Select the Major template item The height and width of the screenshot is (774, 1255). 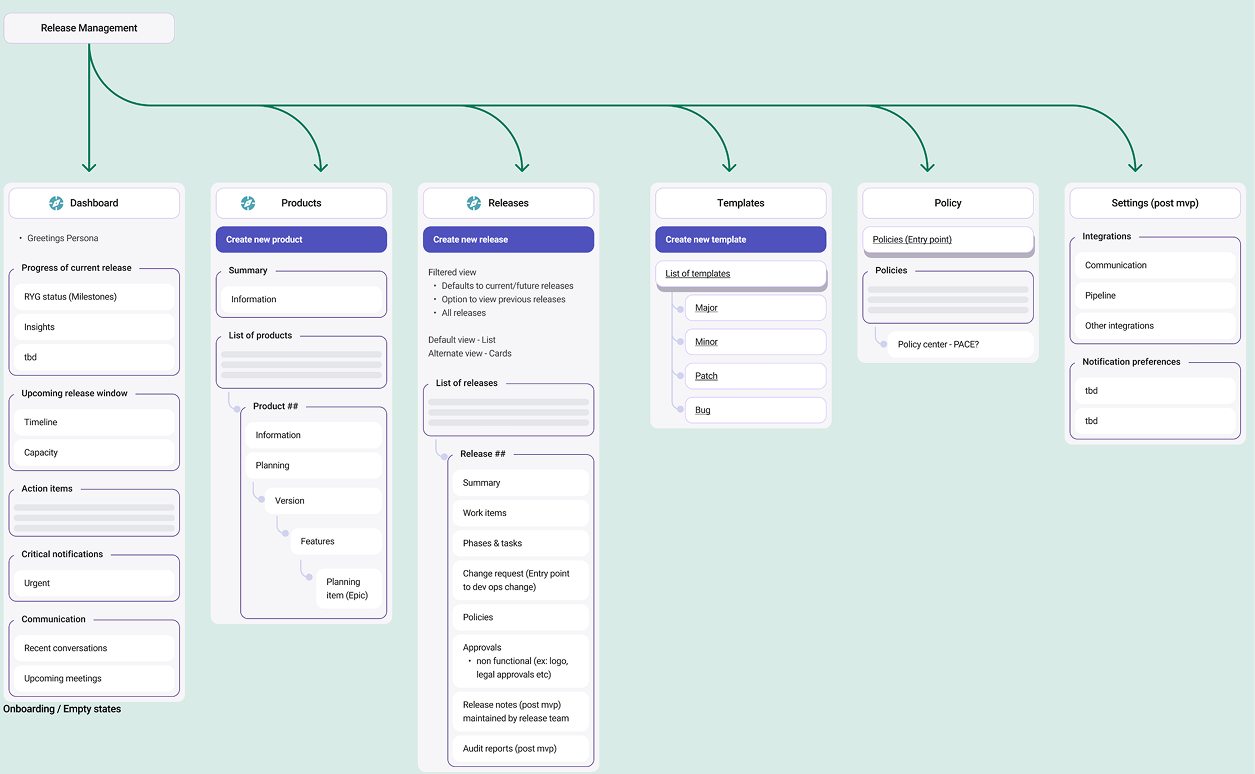point(756,308)
